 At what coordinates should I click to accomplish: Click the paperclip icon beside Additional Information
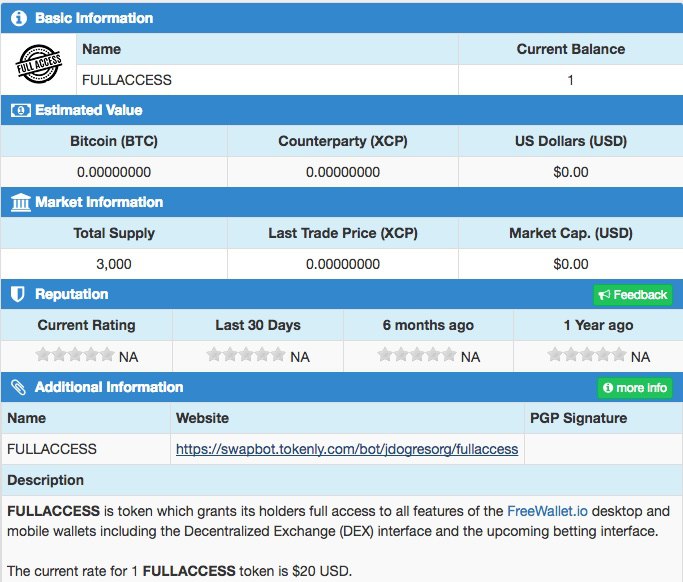[x=18, y=387]
